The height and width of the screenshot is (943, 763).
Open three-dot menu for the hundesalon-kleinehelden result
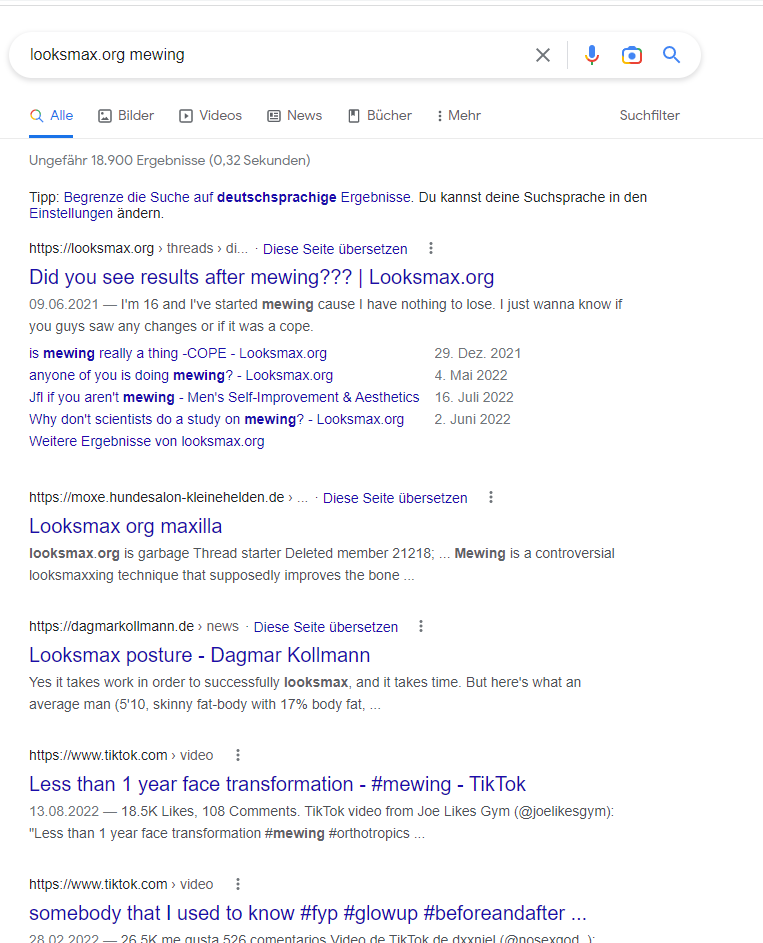(x=491, y=497)
